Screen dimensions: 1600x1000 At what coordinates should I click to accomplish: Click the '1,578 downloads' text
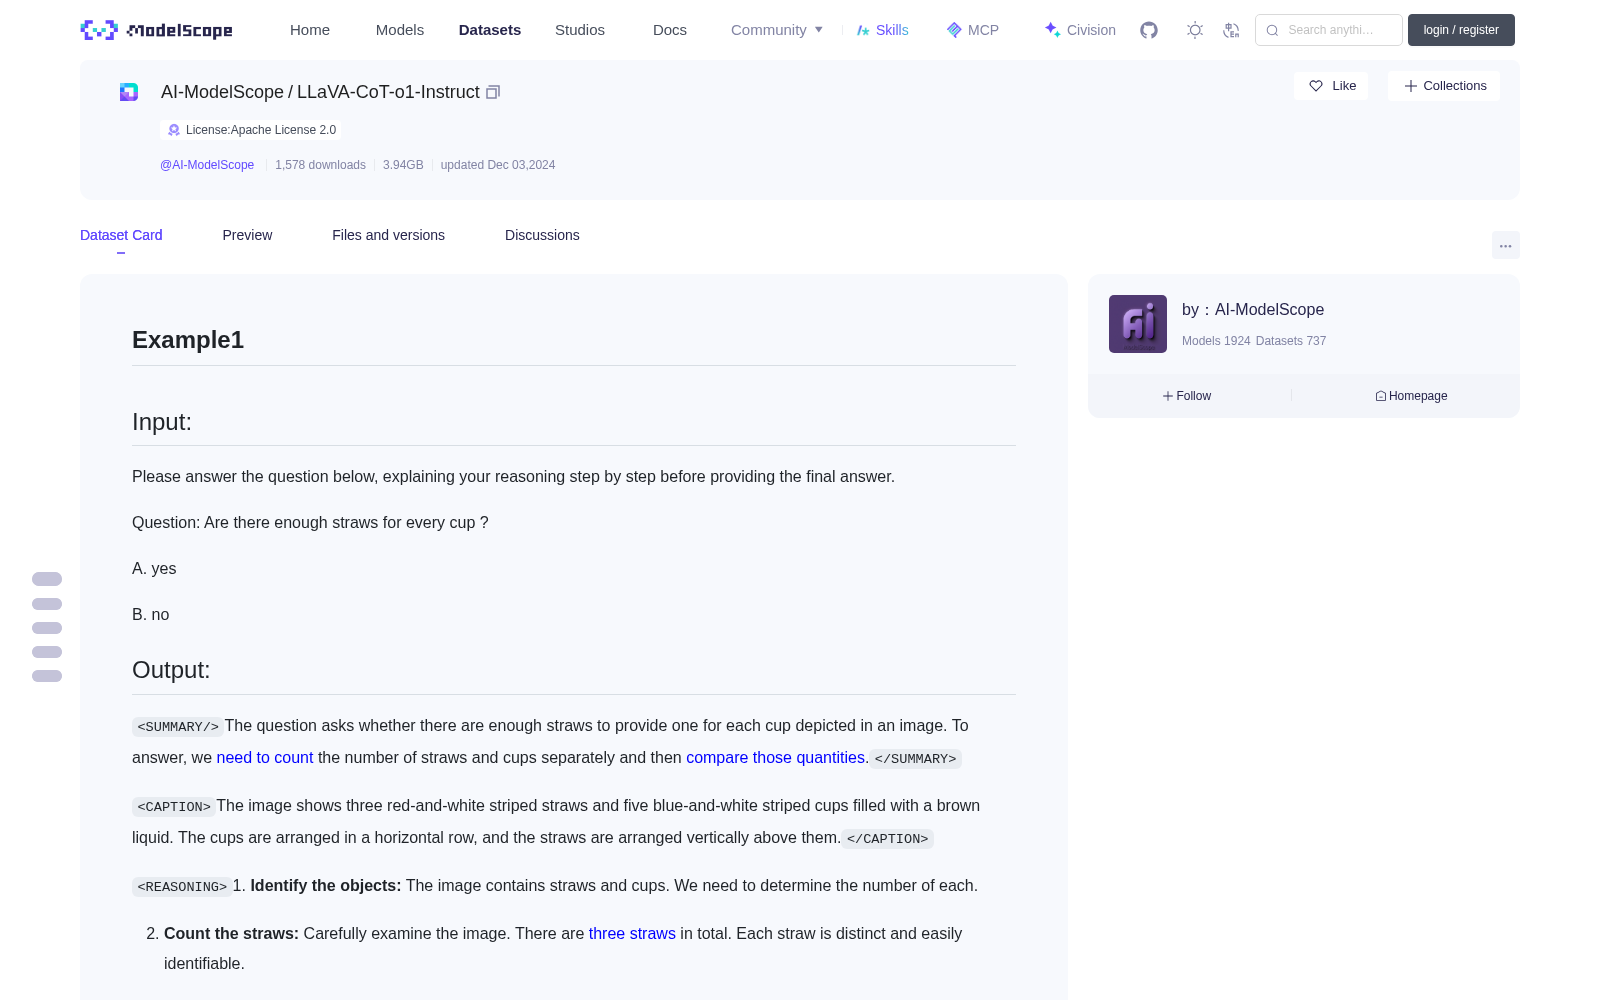point(320,165)
